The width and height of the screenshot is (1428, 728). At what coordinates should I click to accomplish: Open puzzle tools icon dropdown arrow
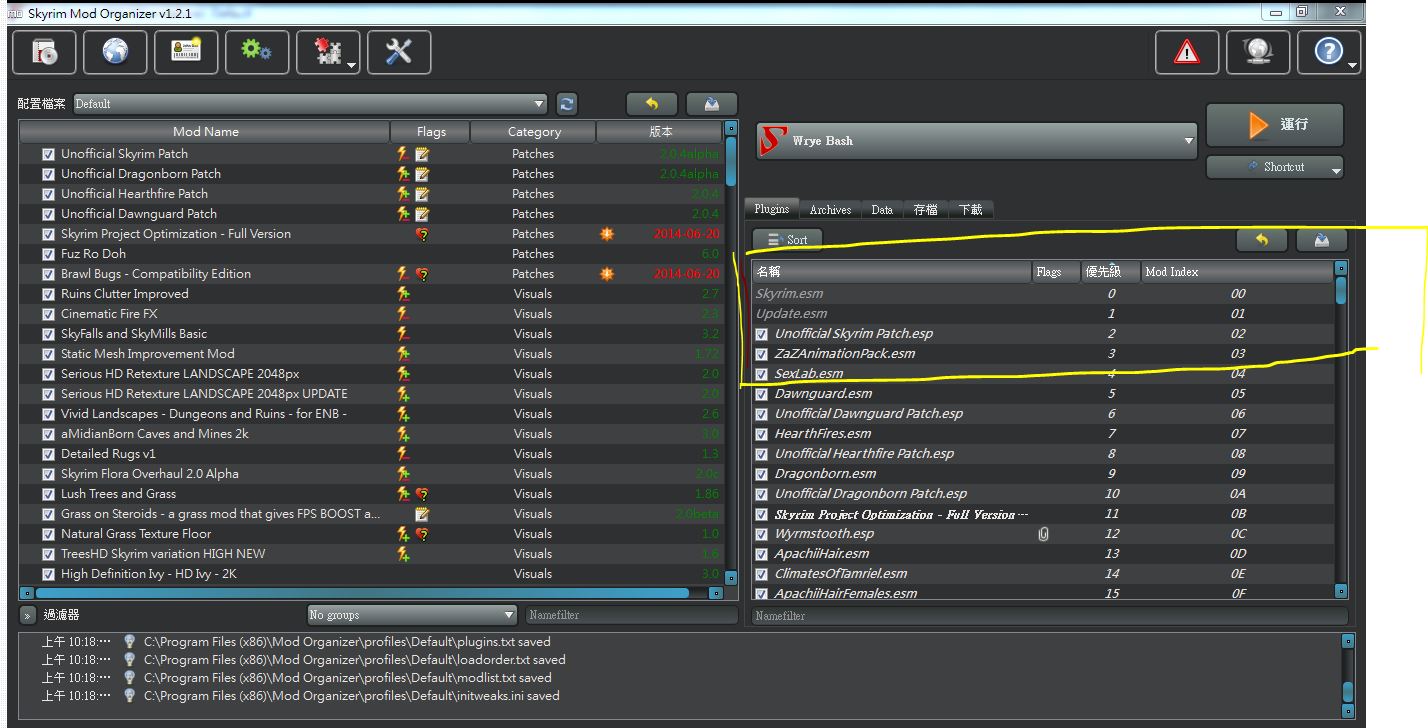[352, 67]
